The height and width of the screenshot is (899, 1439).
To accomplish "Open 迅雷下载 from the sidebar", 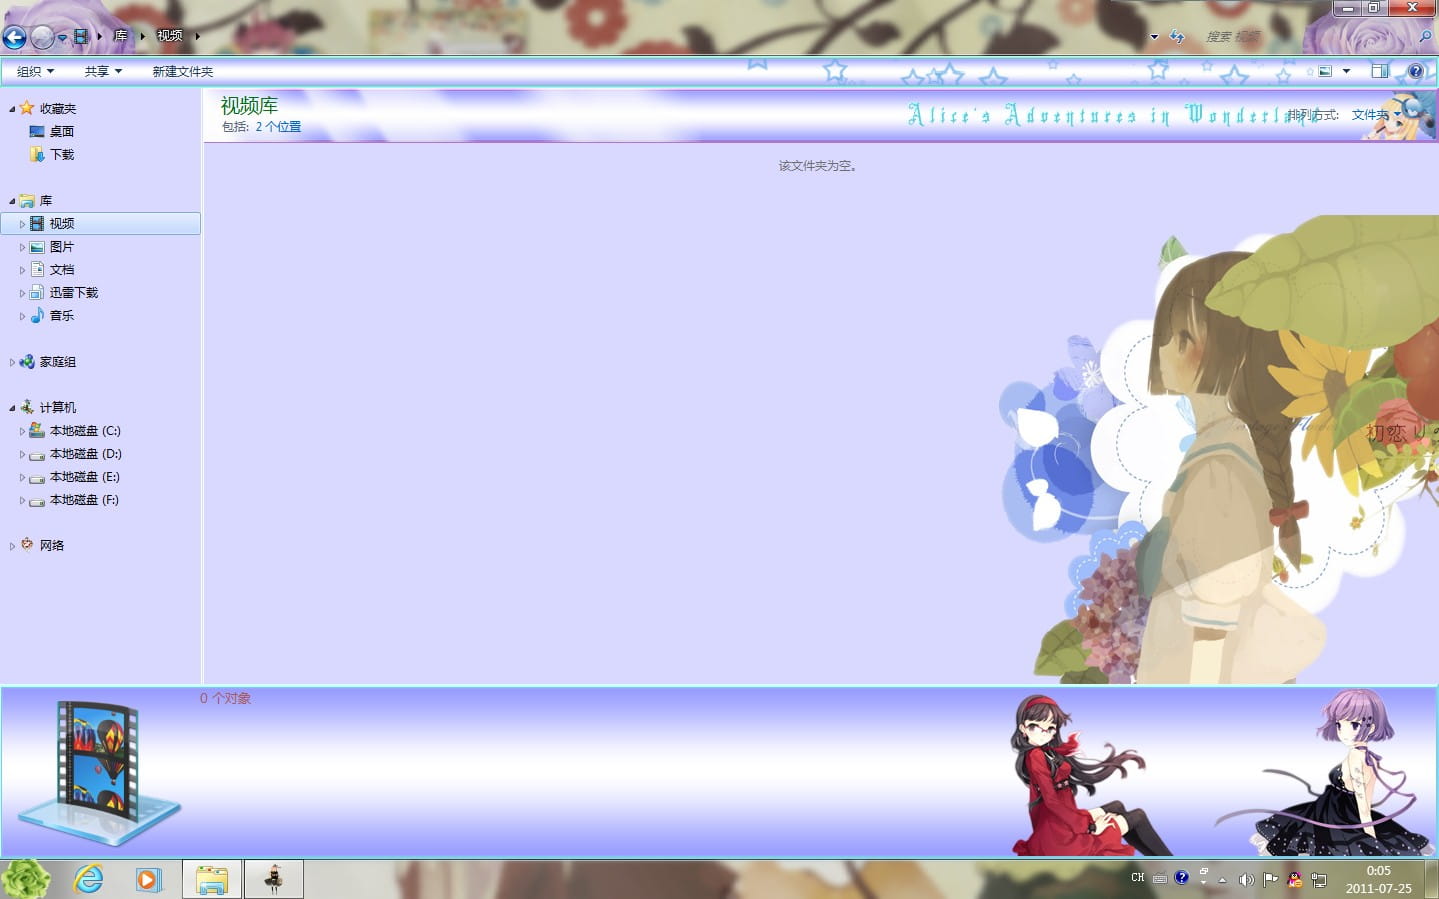I will click(74, 292).
